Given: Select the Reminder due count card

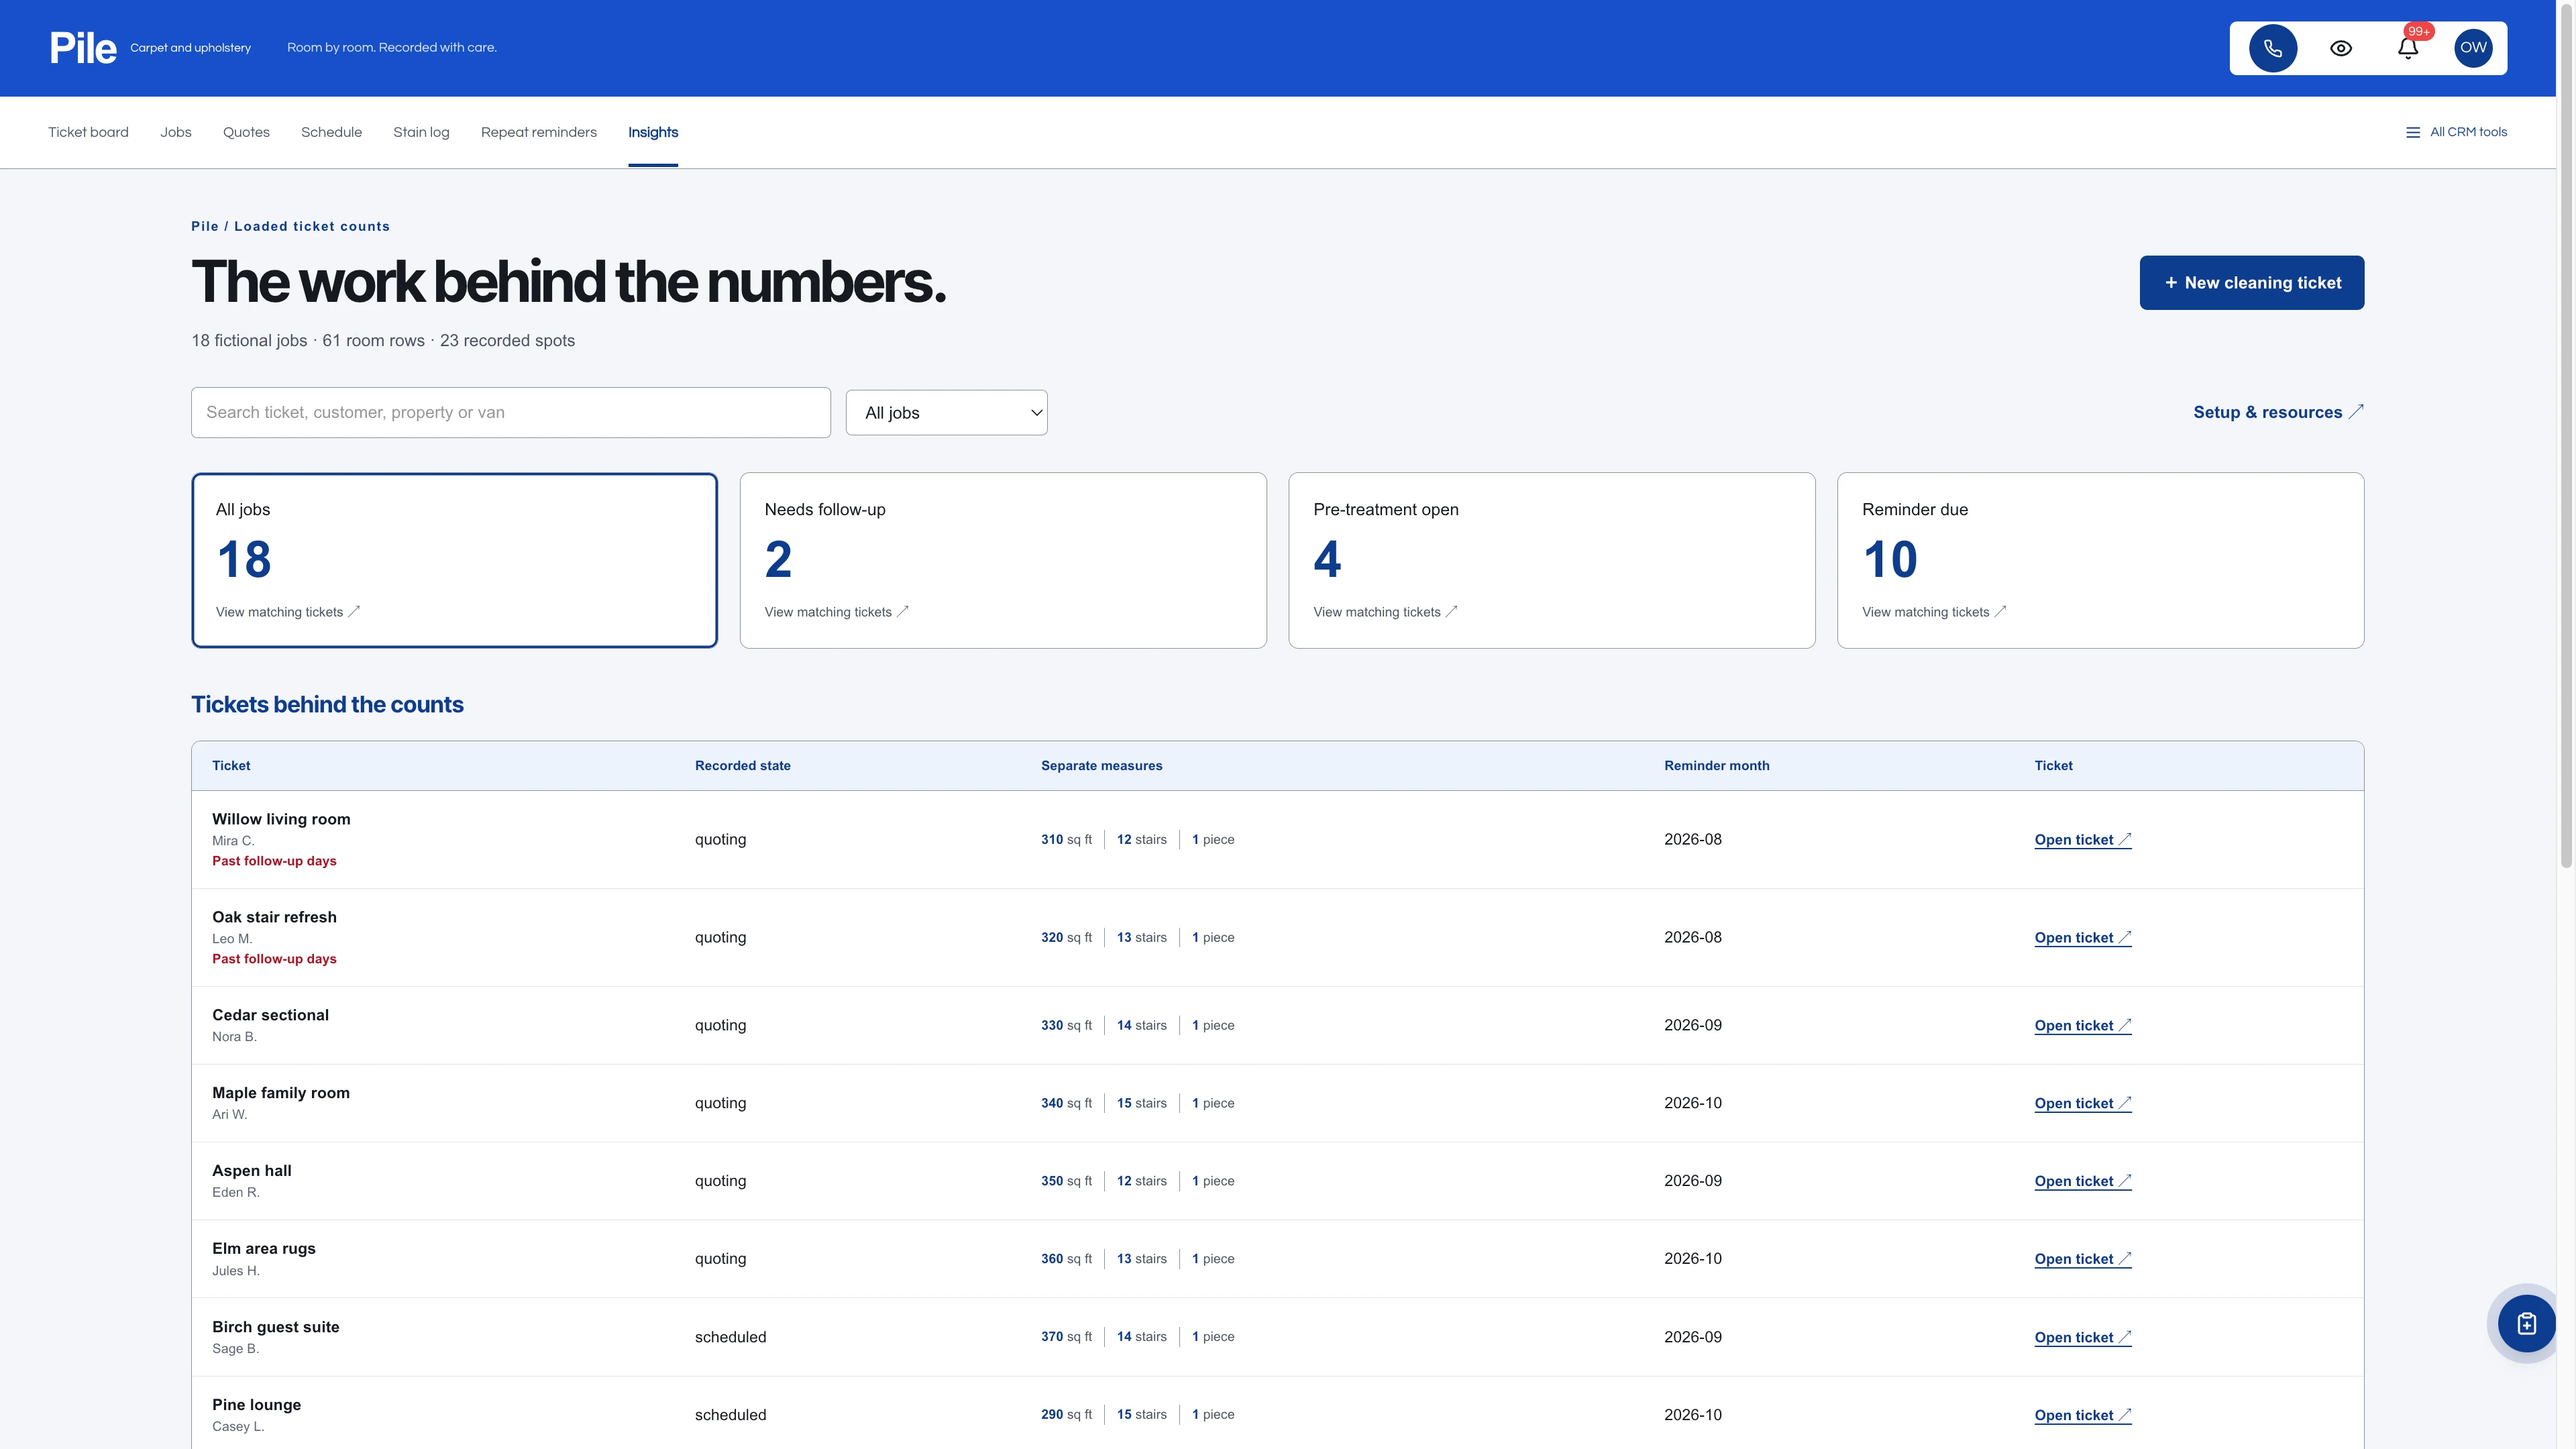Looking at the screenshot, I should (x=2101, y=560).
